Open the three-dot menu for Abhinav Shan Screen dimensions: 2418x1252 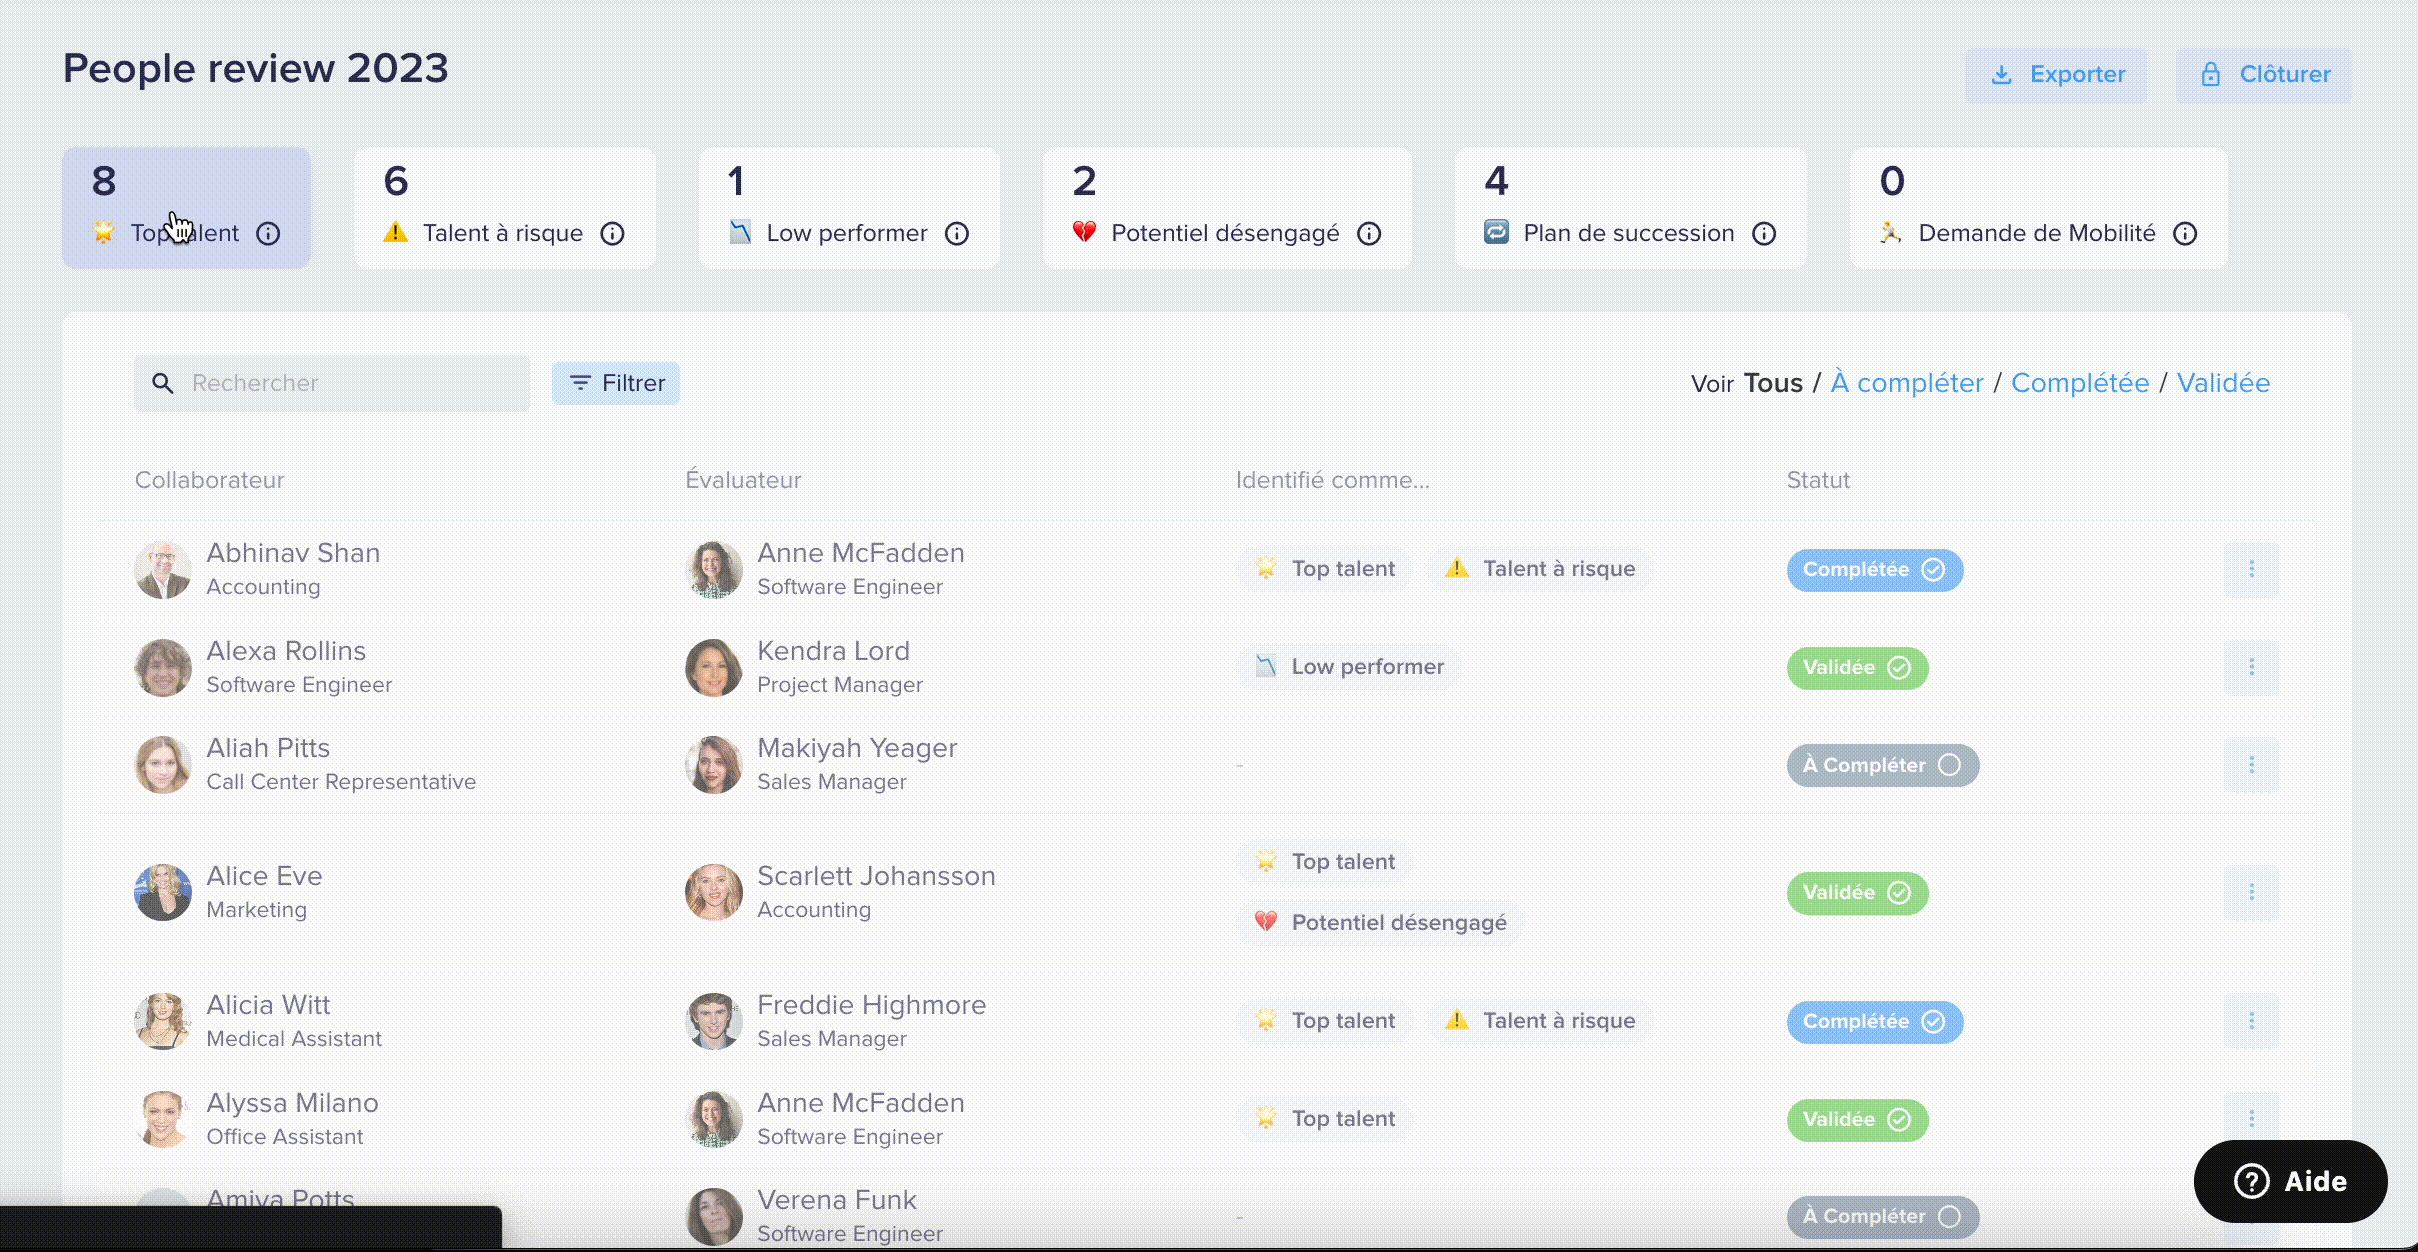2252,569
